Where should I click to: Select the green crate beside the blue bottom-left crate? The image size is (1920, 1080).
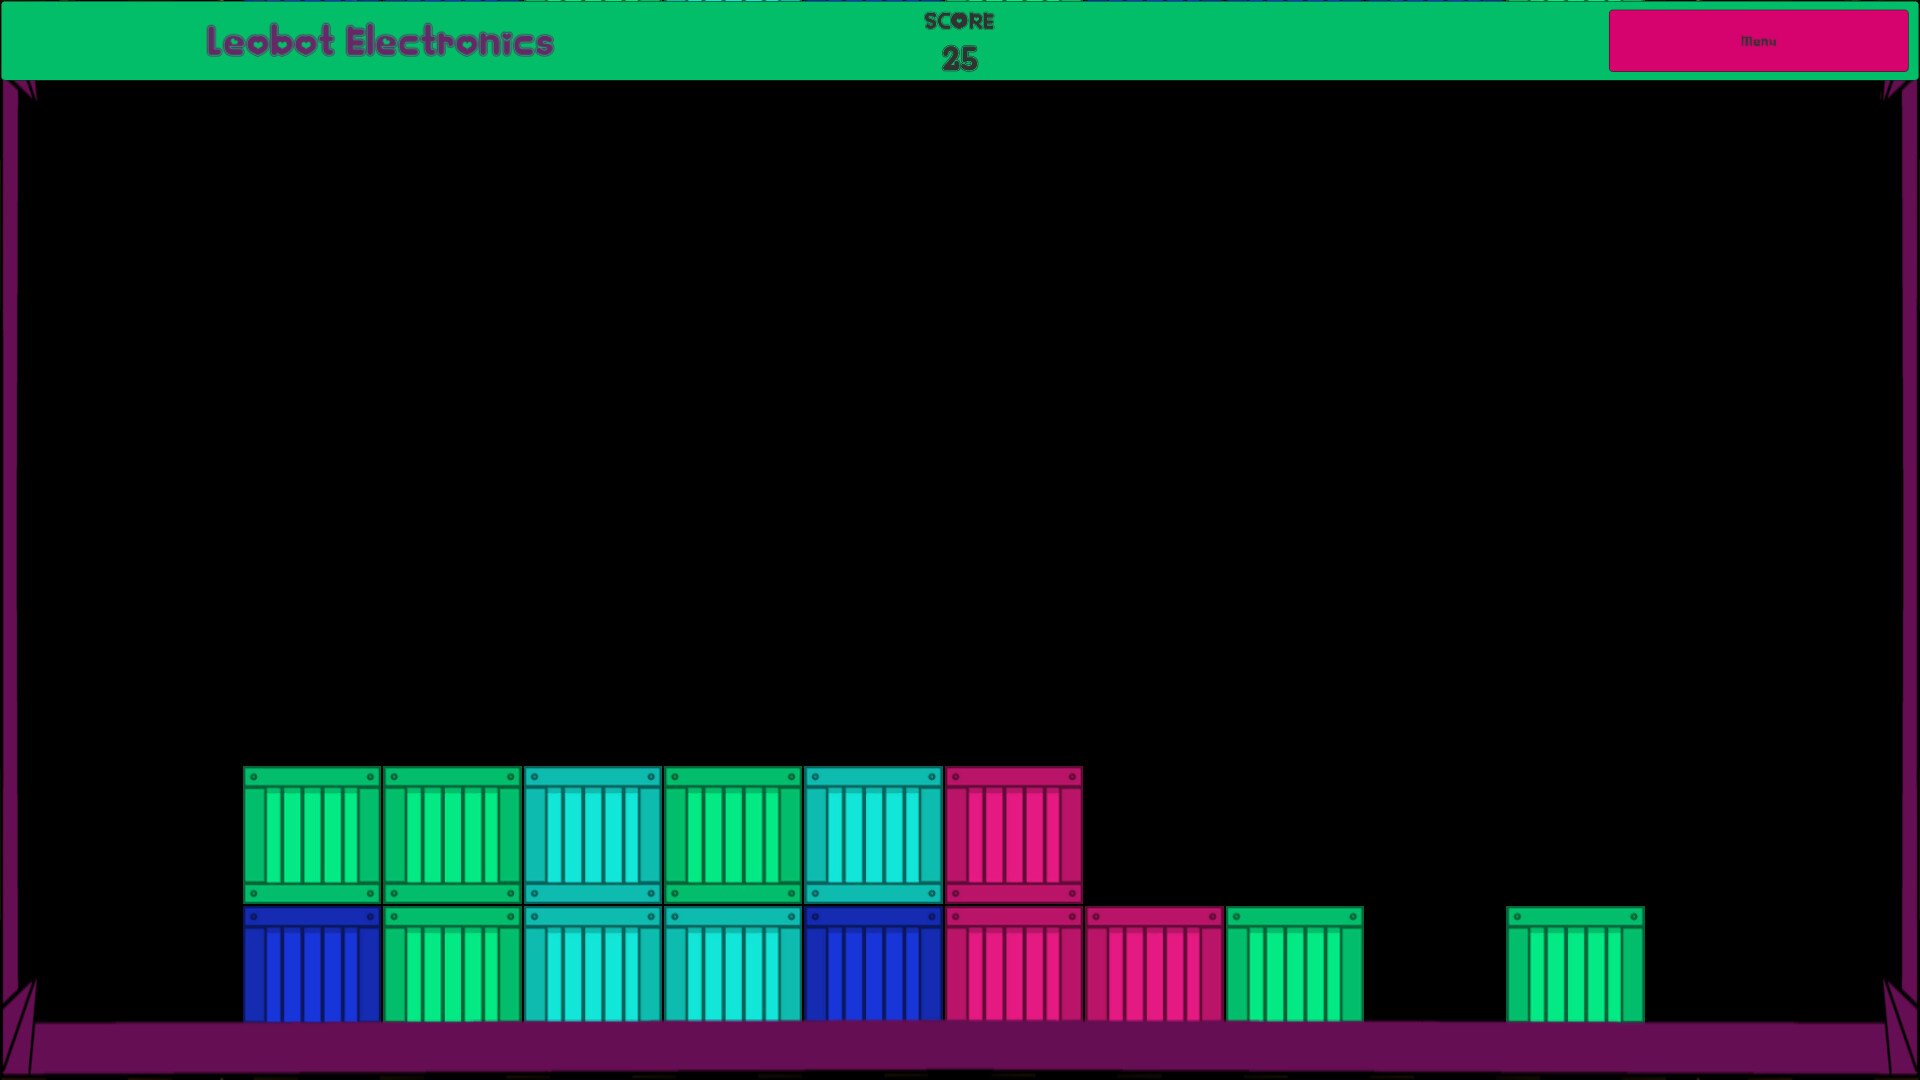452,963
